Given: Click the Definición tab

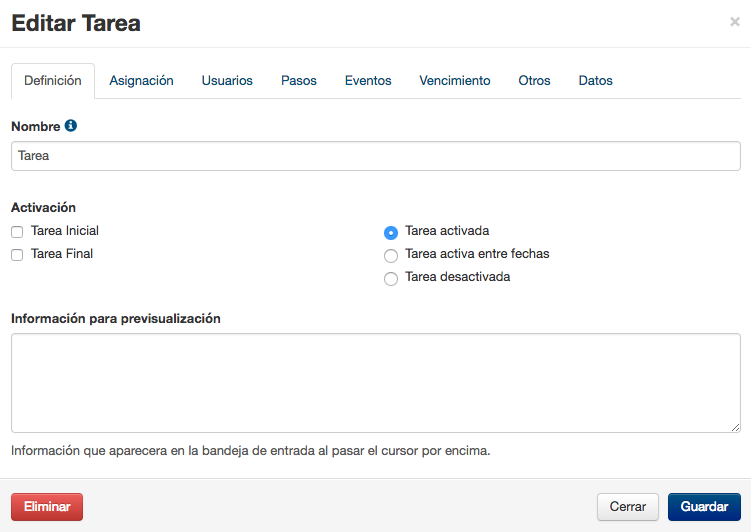Looking at the screenshot, I should [x=53, y=80].
